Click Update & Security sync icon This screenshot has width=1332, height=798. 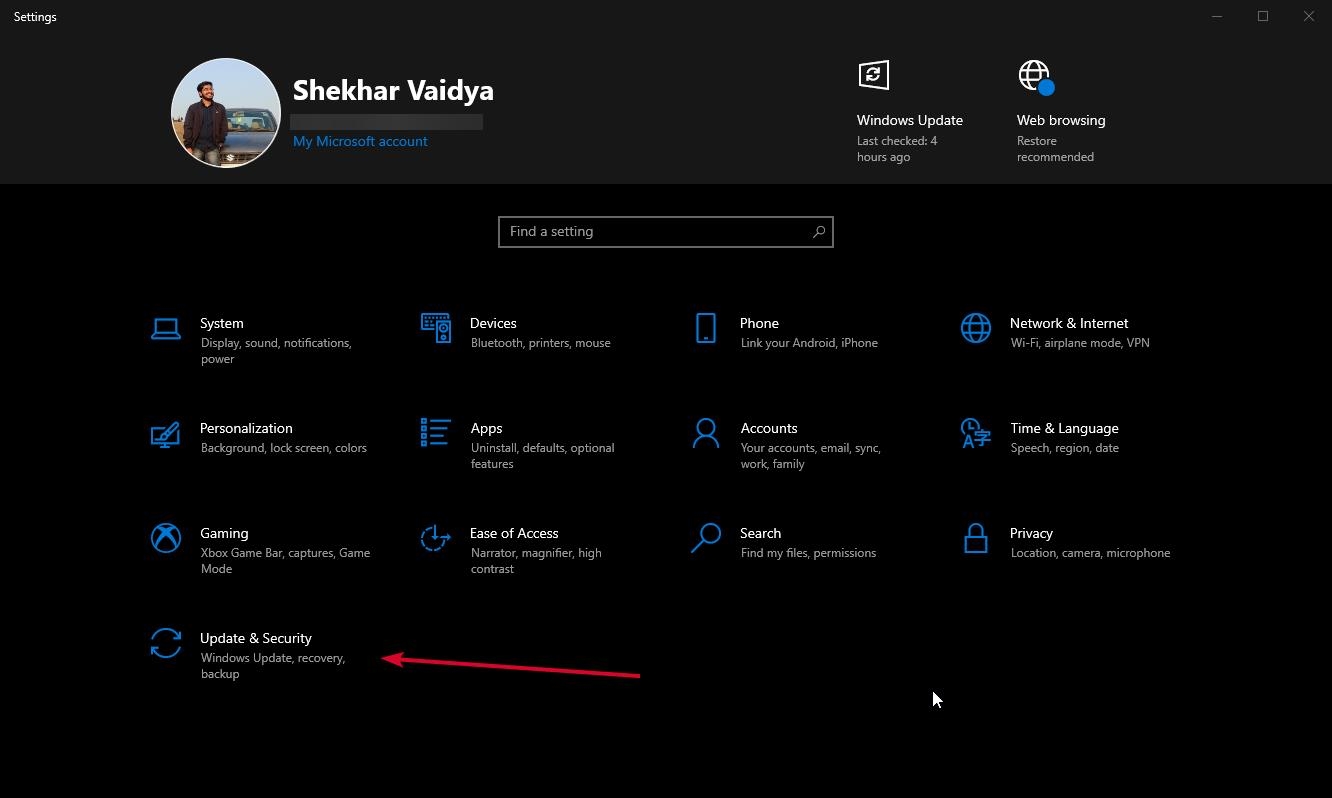coord(166,643)
